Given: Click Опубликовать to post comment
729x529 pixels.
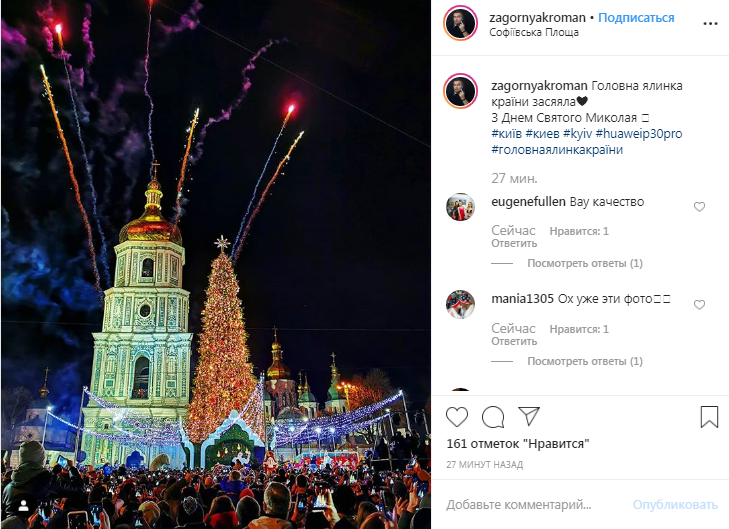Looking at the screenshot, I should pyautogui.click(x=675, y=505).
